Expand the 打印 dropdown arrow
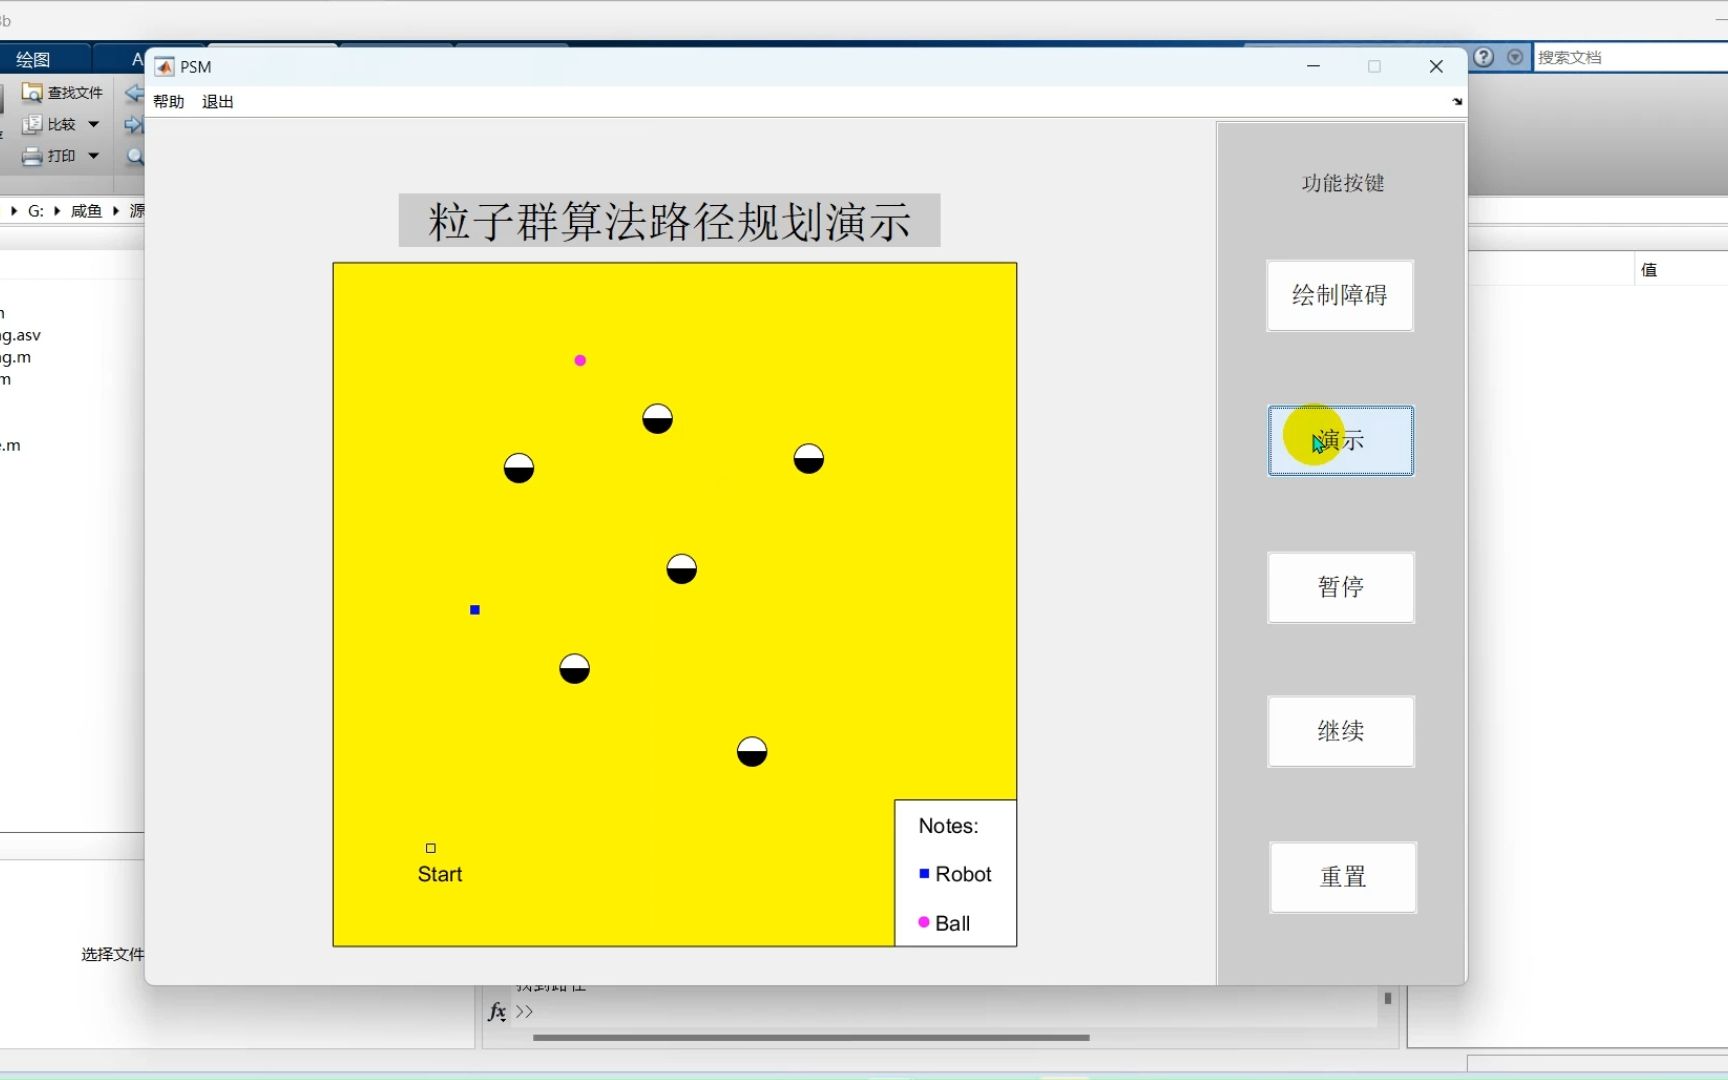Image resolution: width=1728 pixels, height=1080 pixels. (x=94, y=156)
